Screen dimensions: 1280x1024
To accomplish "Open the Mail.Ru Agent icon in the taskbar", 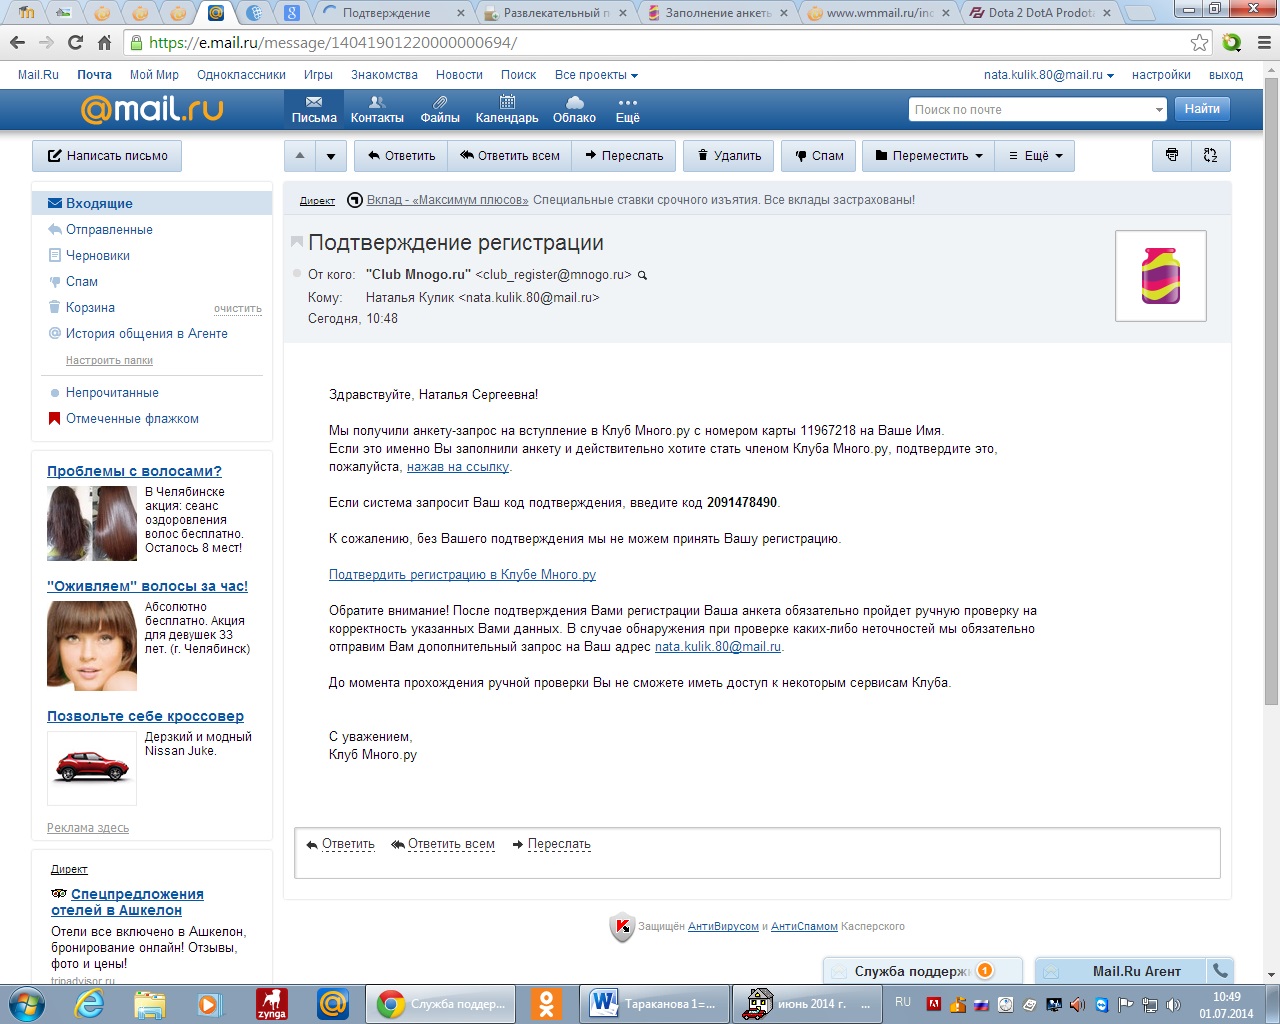I will [x=332, y=1003].
